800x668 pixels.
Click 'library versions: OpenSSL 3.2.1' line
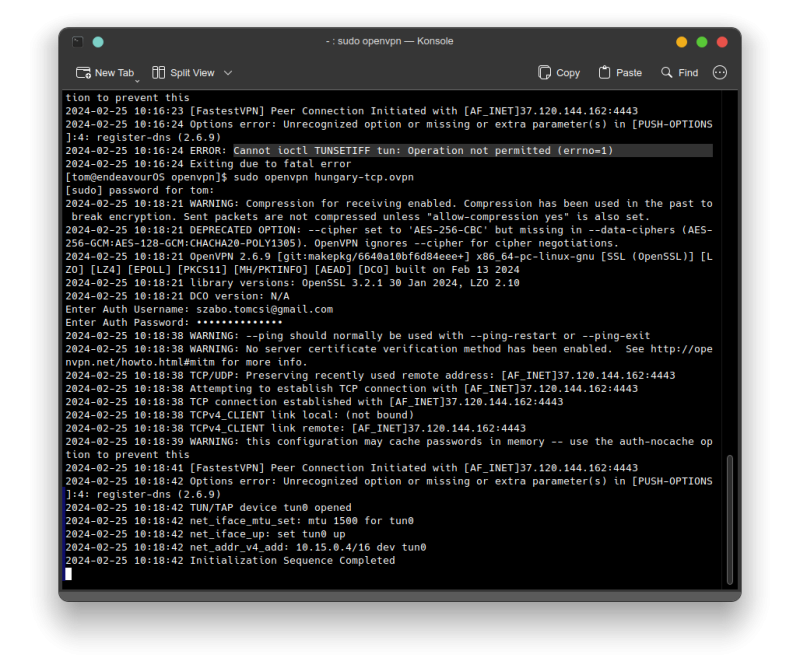[x=292, y=283]
